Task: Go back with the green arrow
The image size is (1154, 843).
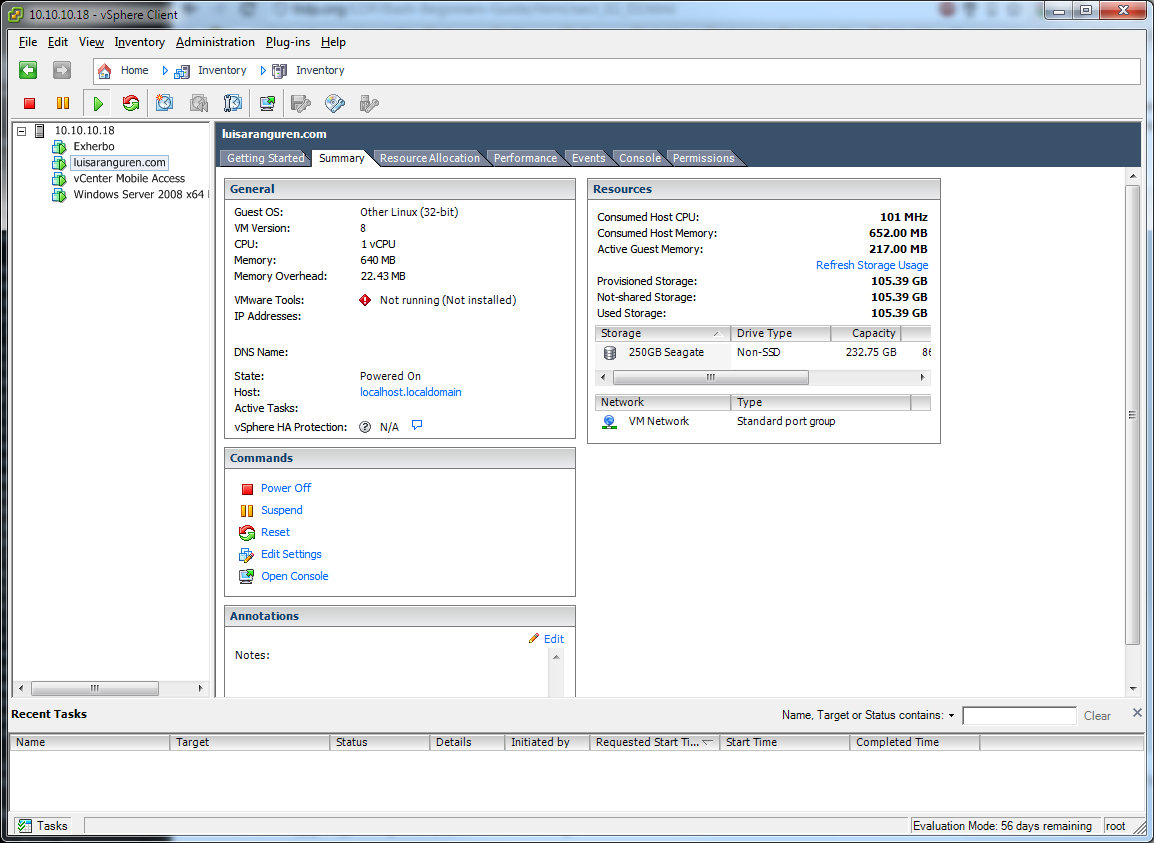Action: tap(28, 70)
